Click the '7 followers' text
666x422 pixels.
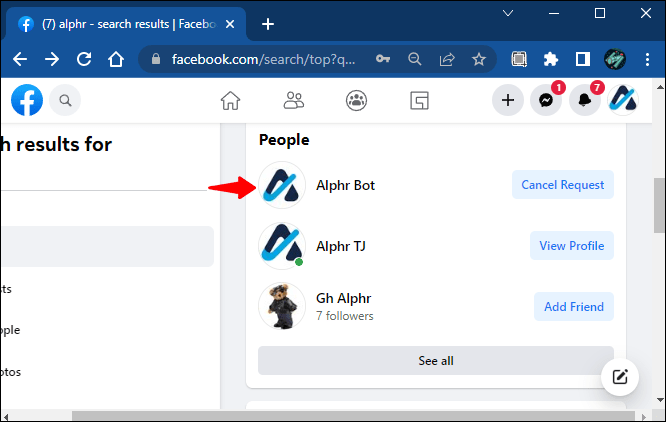(344, 316)
